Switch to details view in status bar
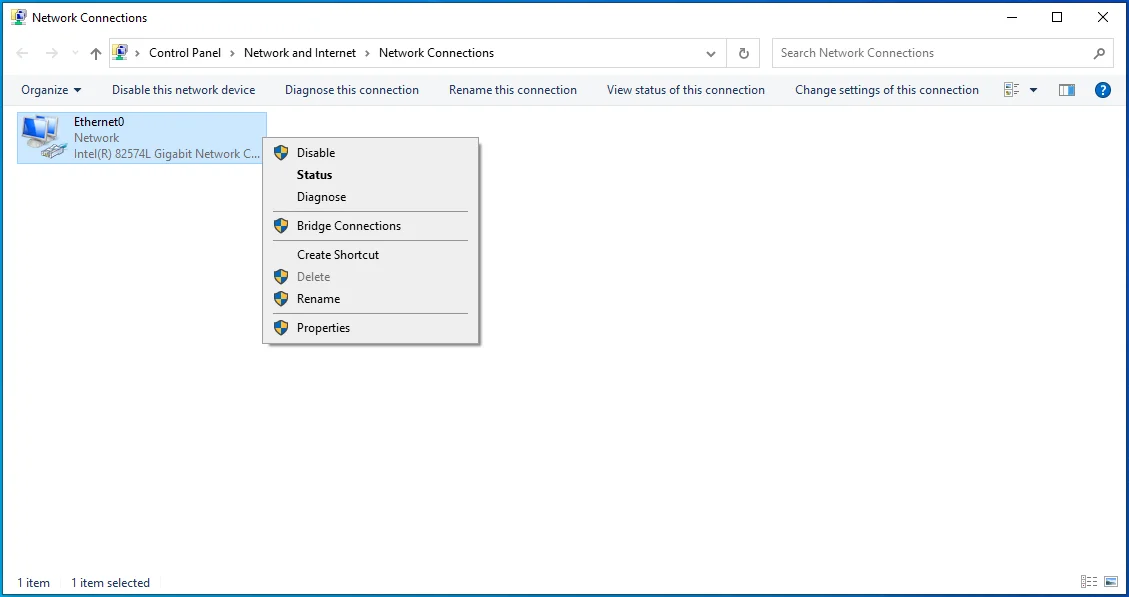 1089,582
